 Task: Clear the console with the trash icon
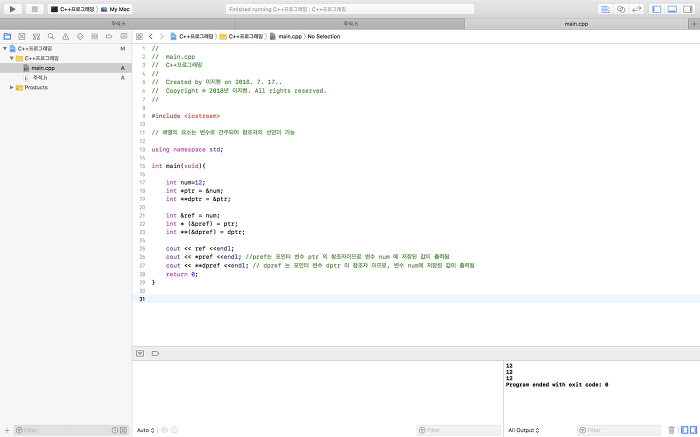tap(671, 430)
